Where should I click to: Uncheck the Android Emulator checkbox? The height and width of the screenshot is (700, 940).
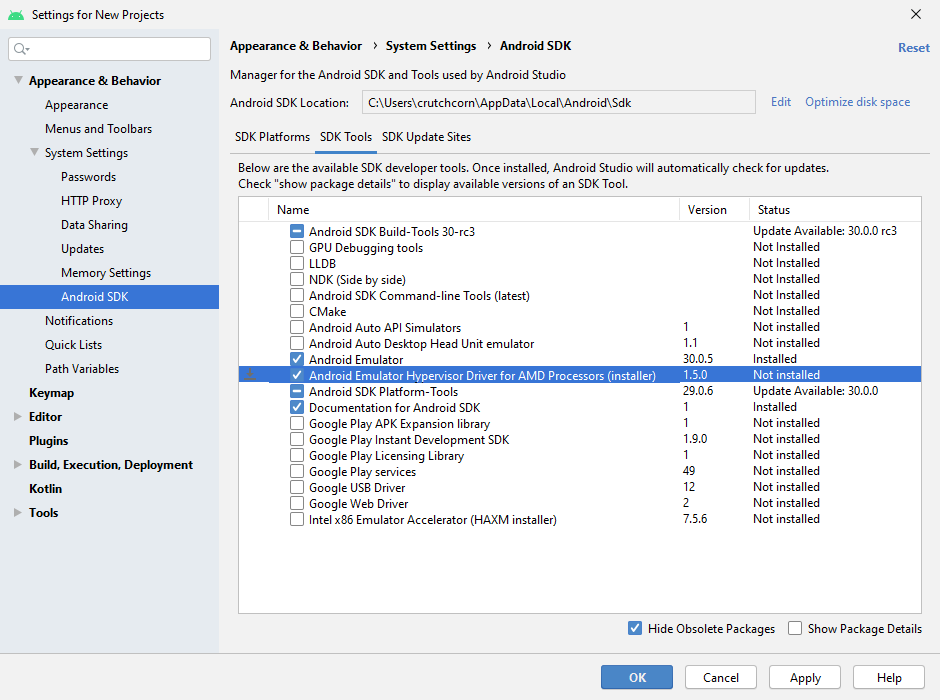297,359
